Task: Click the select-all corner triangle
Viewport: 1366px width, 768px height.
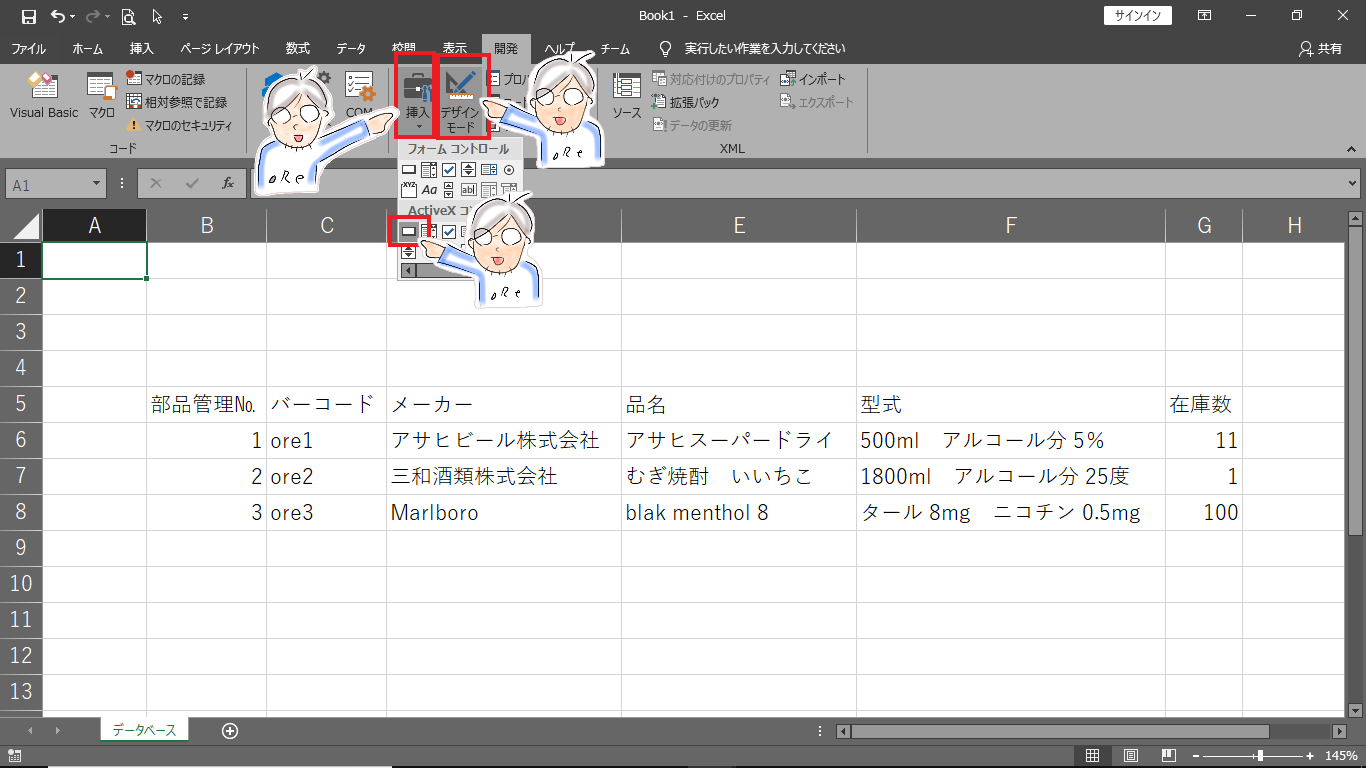Action: pos(27,226)
